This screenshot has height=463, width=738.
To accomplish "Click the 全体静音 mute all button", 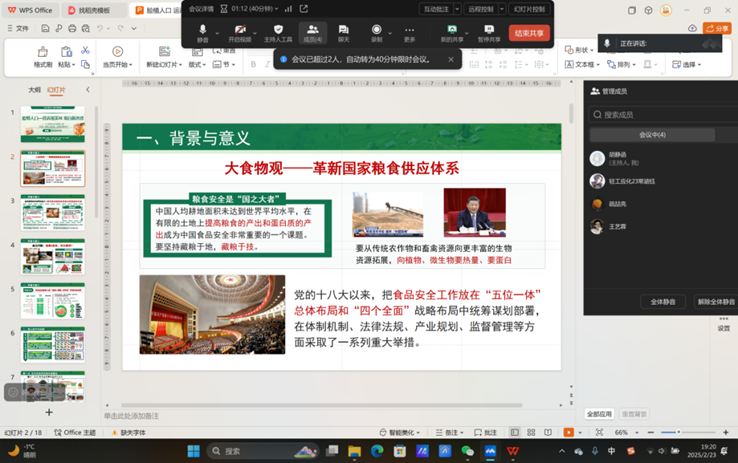I will tap(663, 301).
